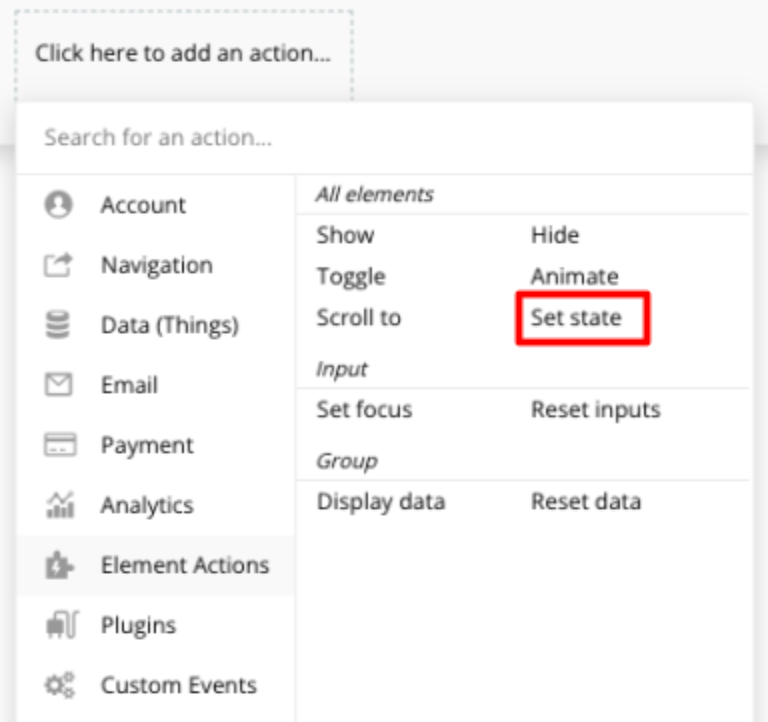Image resolution: width=768 pixels, height=722 pixels.
Task: Pick the Reset inputs action
Action: pos(595,410)
